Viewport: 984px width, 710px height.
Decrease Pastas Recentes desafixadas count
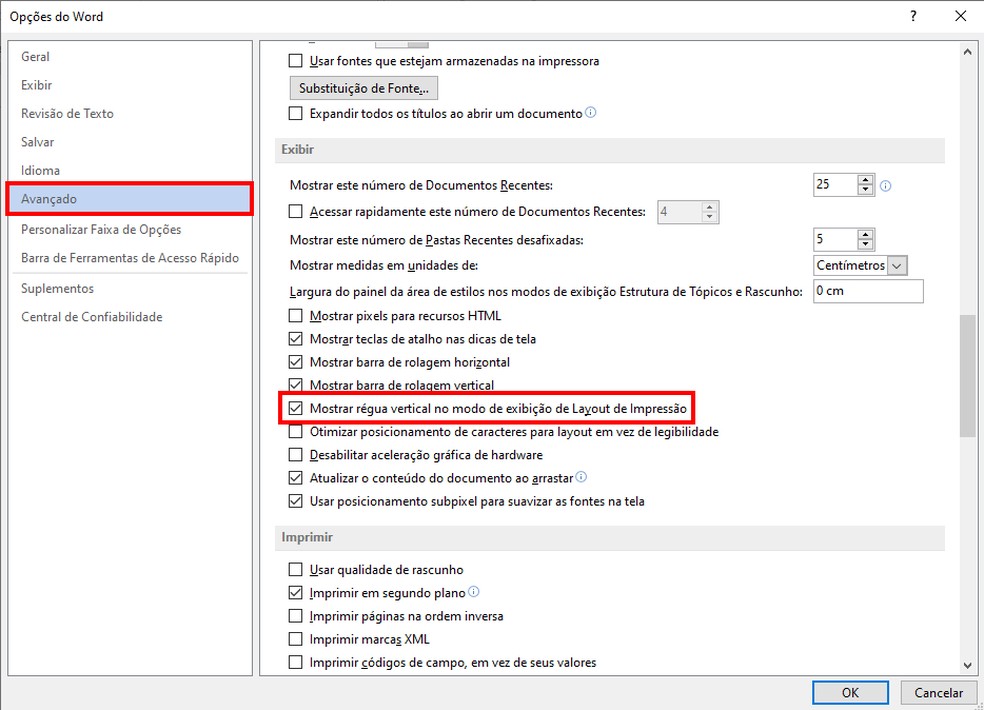click(865, 244)
